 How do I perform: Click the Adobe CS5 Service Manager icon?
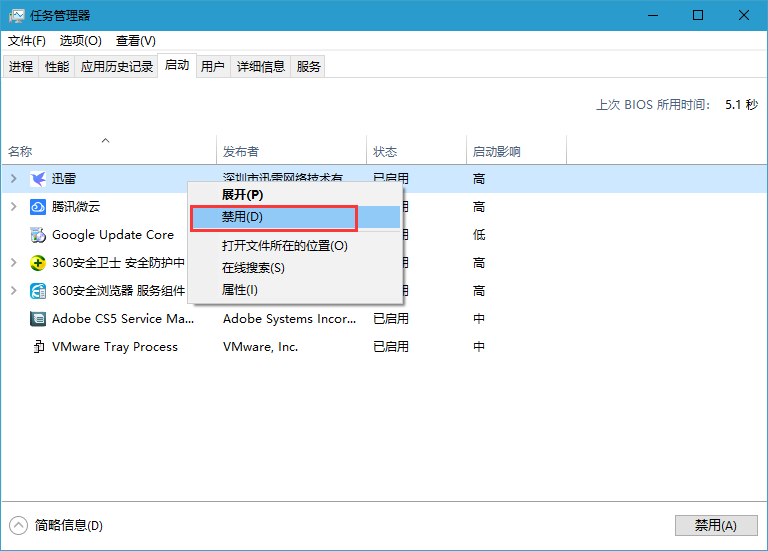(x=38, y=319)
